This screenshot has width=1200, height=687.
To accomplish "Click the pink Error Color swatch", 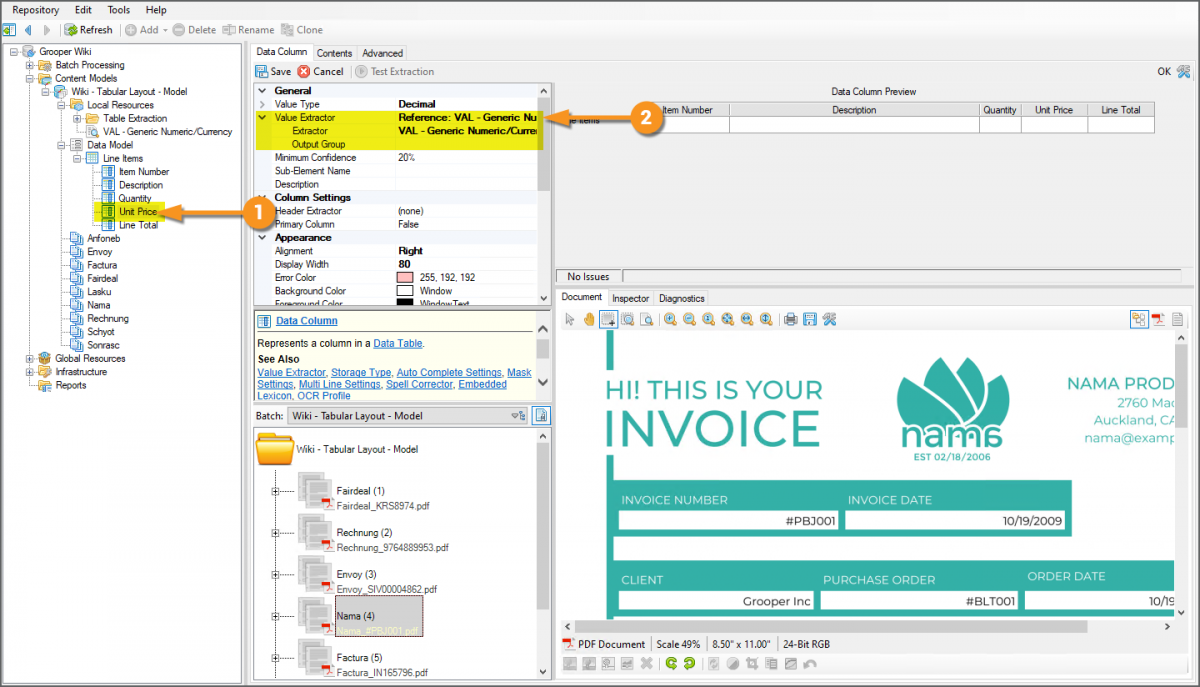I will (405, 277).
